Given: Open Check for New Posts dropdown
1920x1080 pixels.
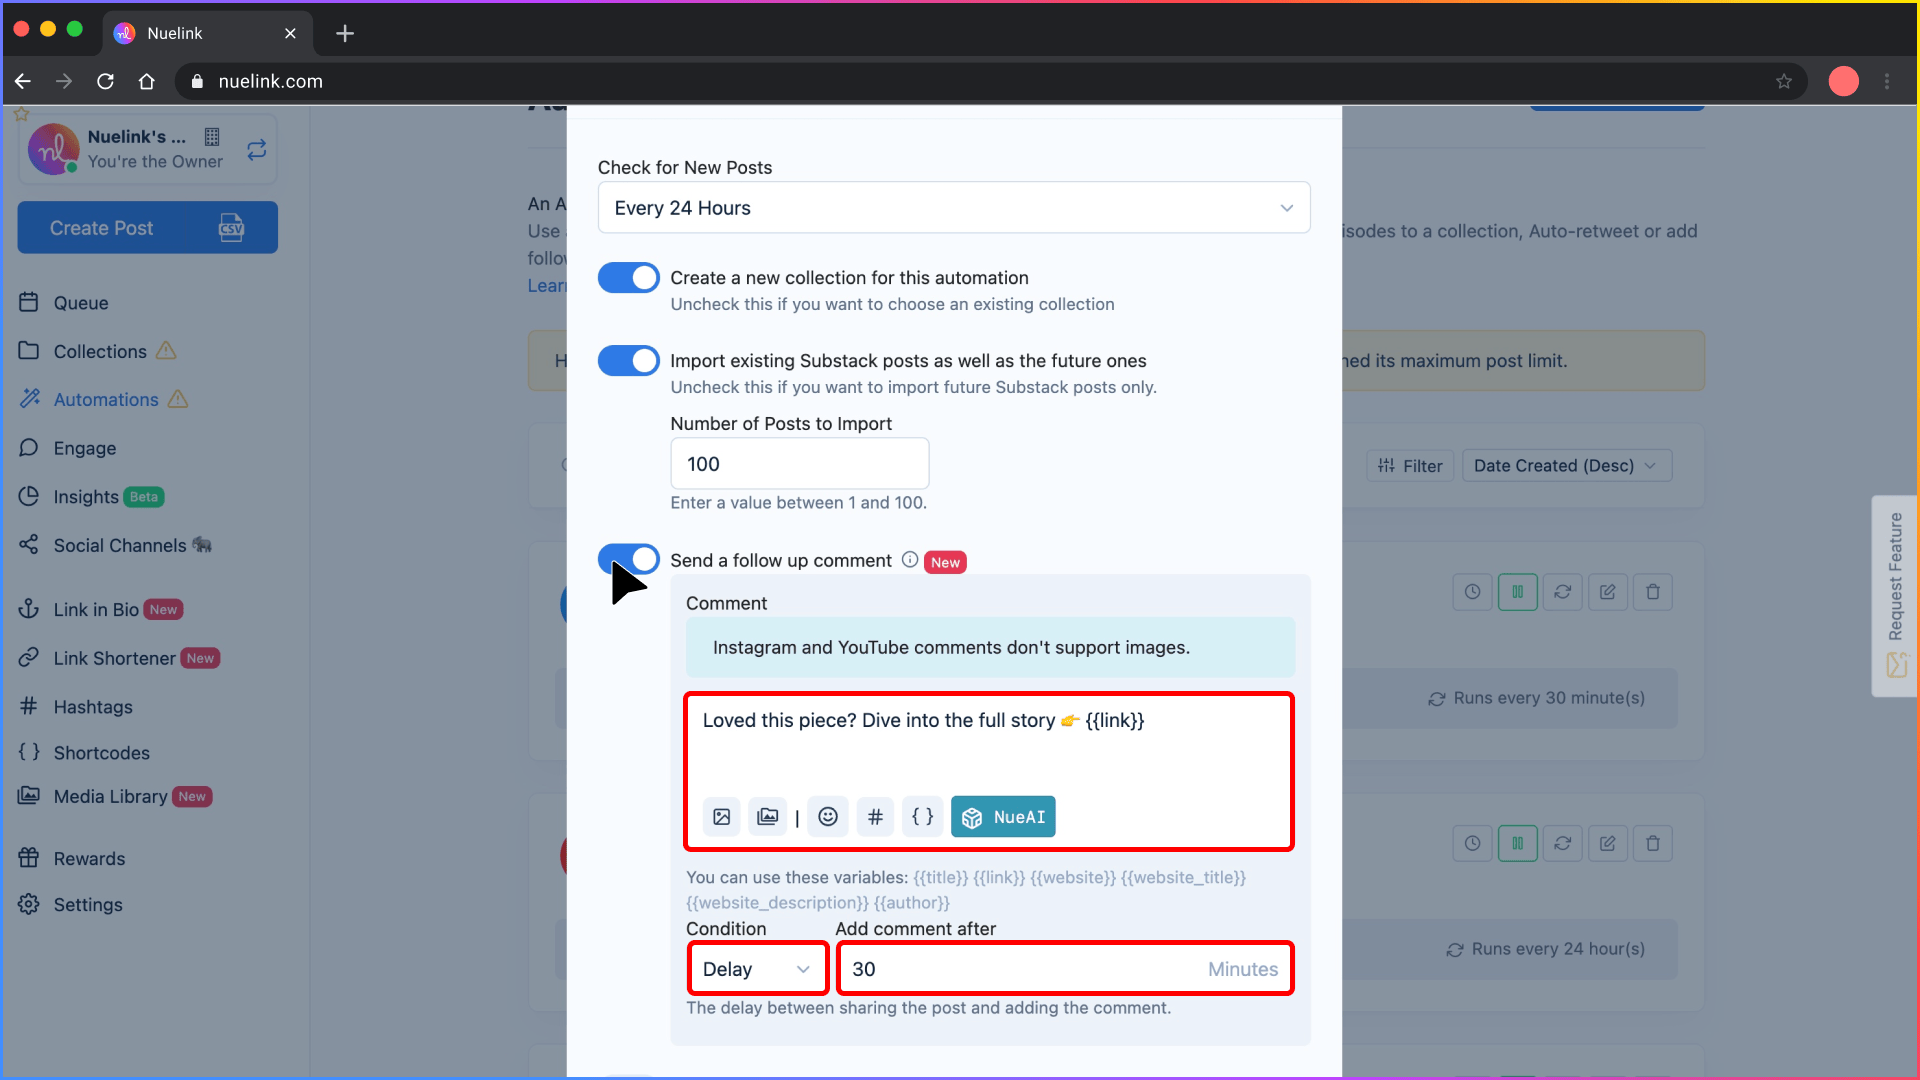Looking at the screenshot, I should pyautogui.click(x=954, y=207).
